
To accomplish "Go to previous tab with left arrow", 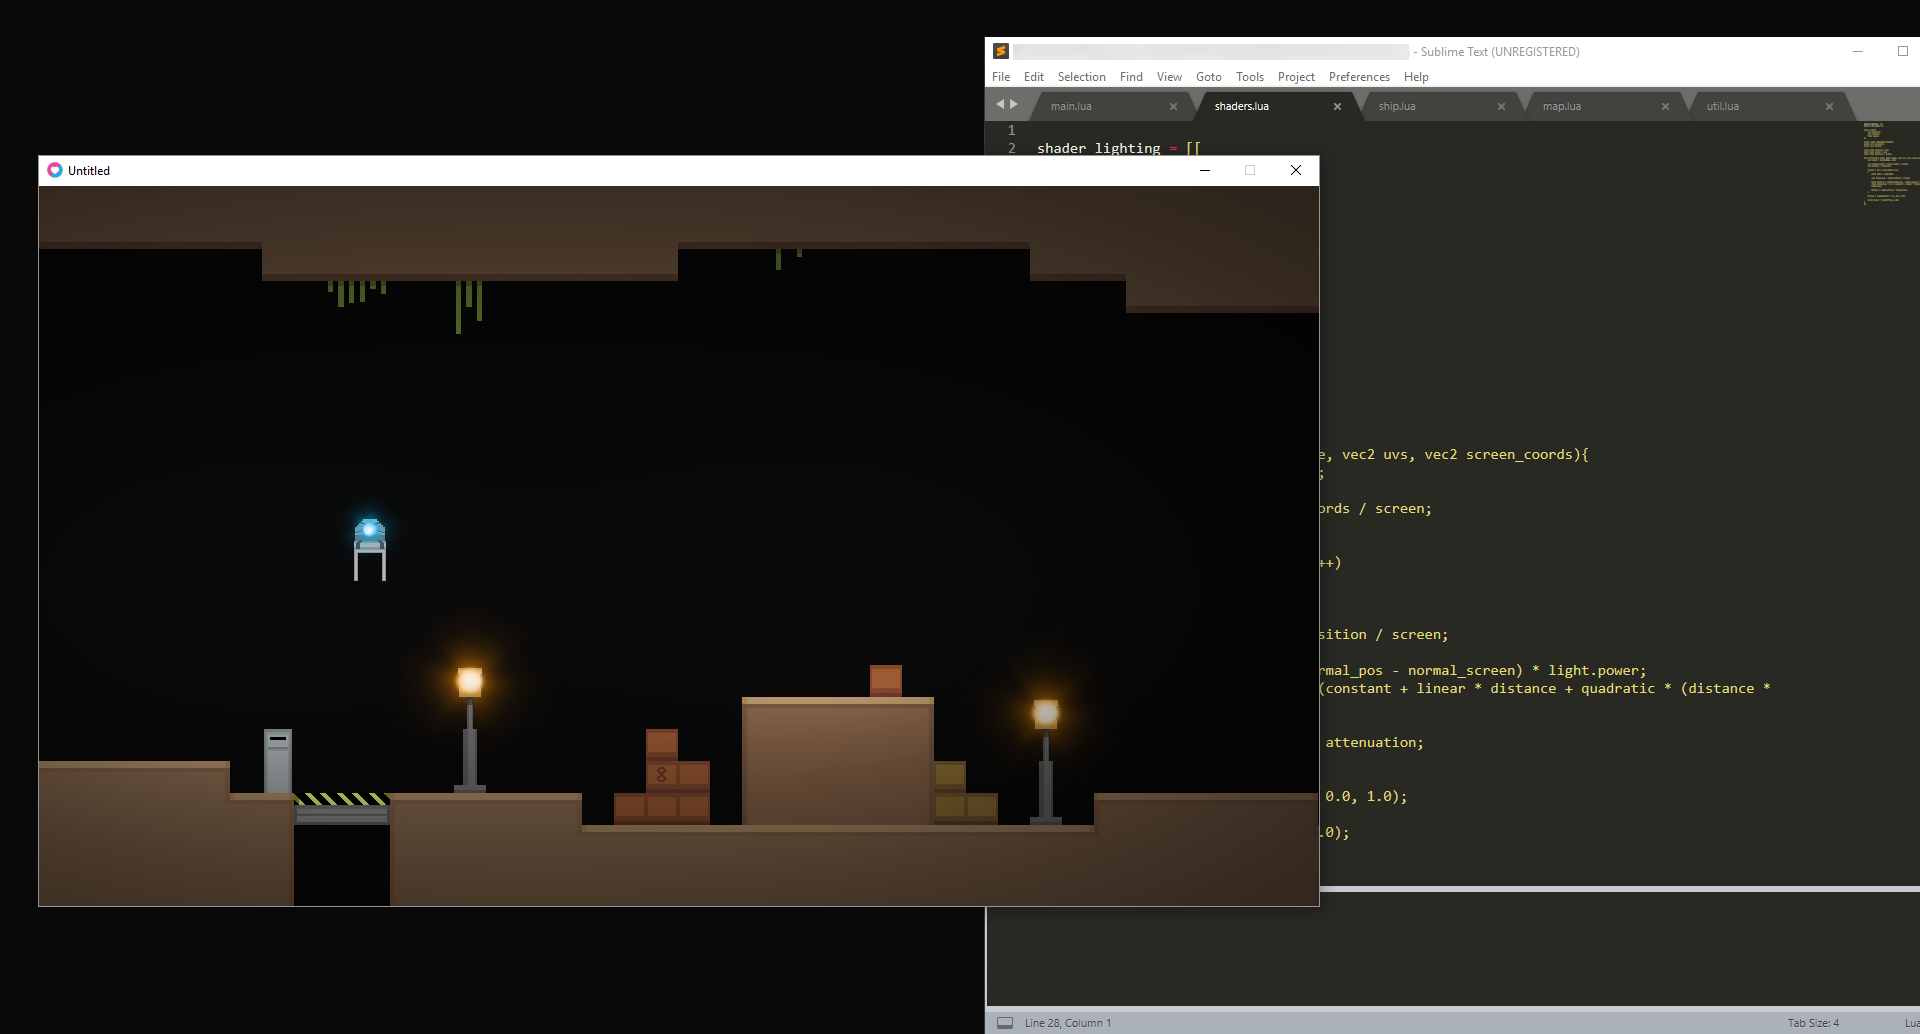I will (x=999, y=104).
